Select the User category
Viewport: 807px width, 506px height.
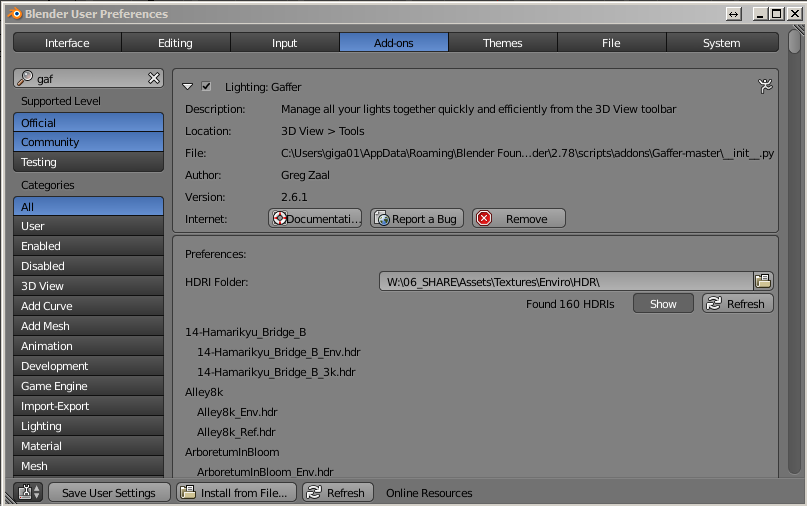[x=89, y=226]
